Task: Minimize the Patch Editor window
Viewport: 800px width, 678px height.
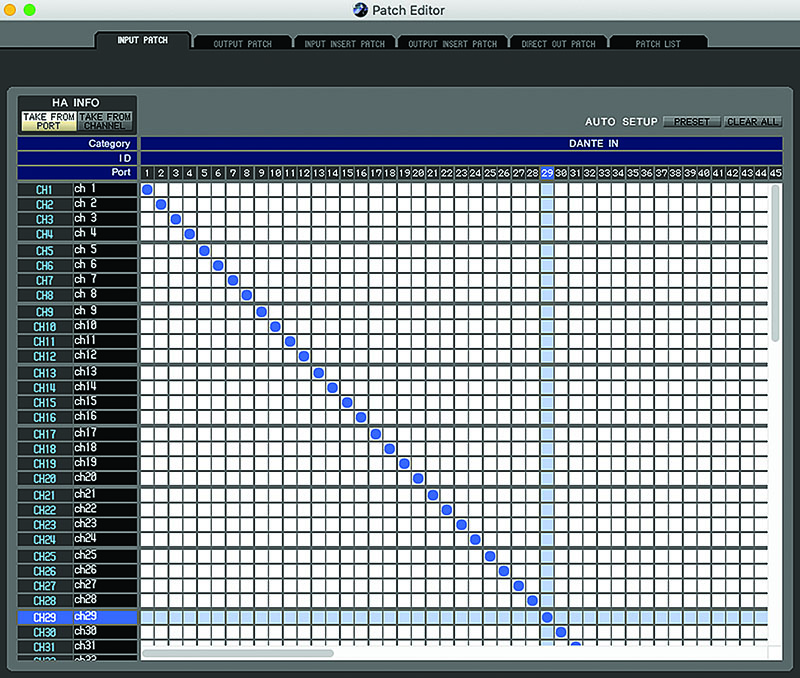Action: coord(10,10)
